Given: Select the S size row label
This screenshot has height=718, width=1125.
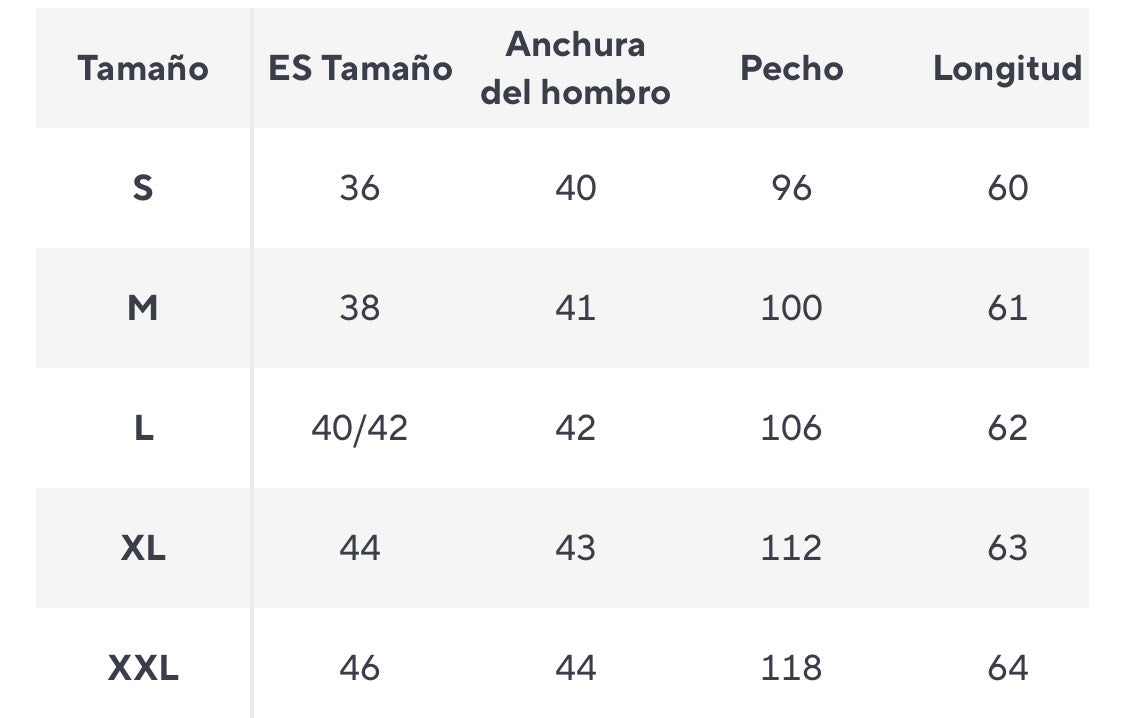Looking at the screenshot, I should (x=143, y=188).
